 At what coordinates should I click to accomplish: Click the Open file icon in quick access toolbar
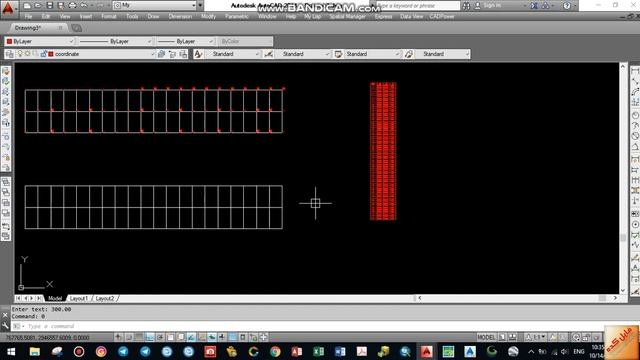pos(38,6)
